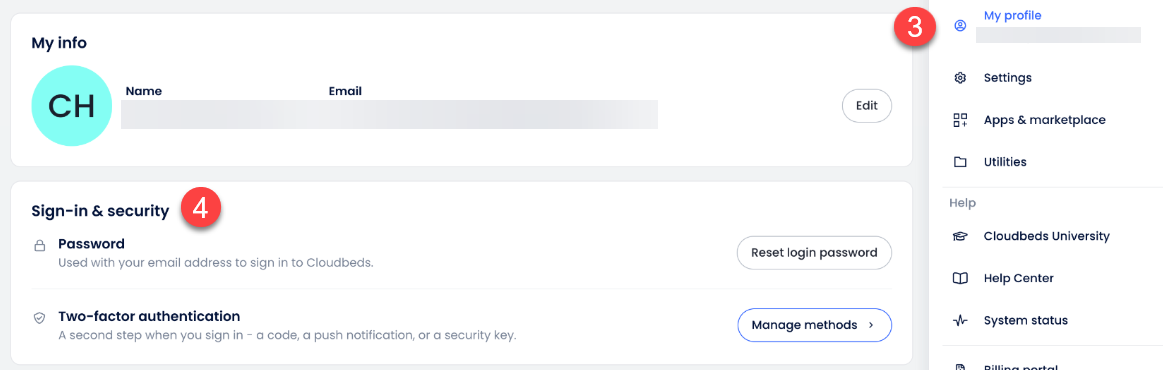
Task: Click the Utilities folder icon
Action: pos(960,162)
